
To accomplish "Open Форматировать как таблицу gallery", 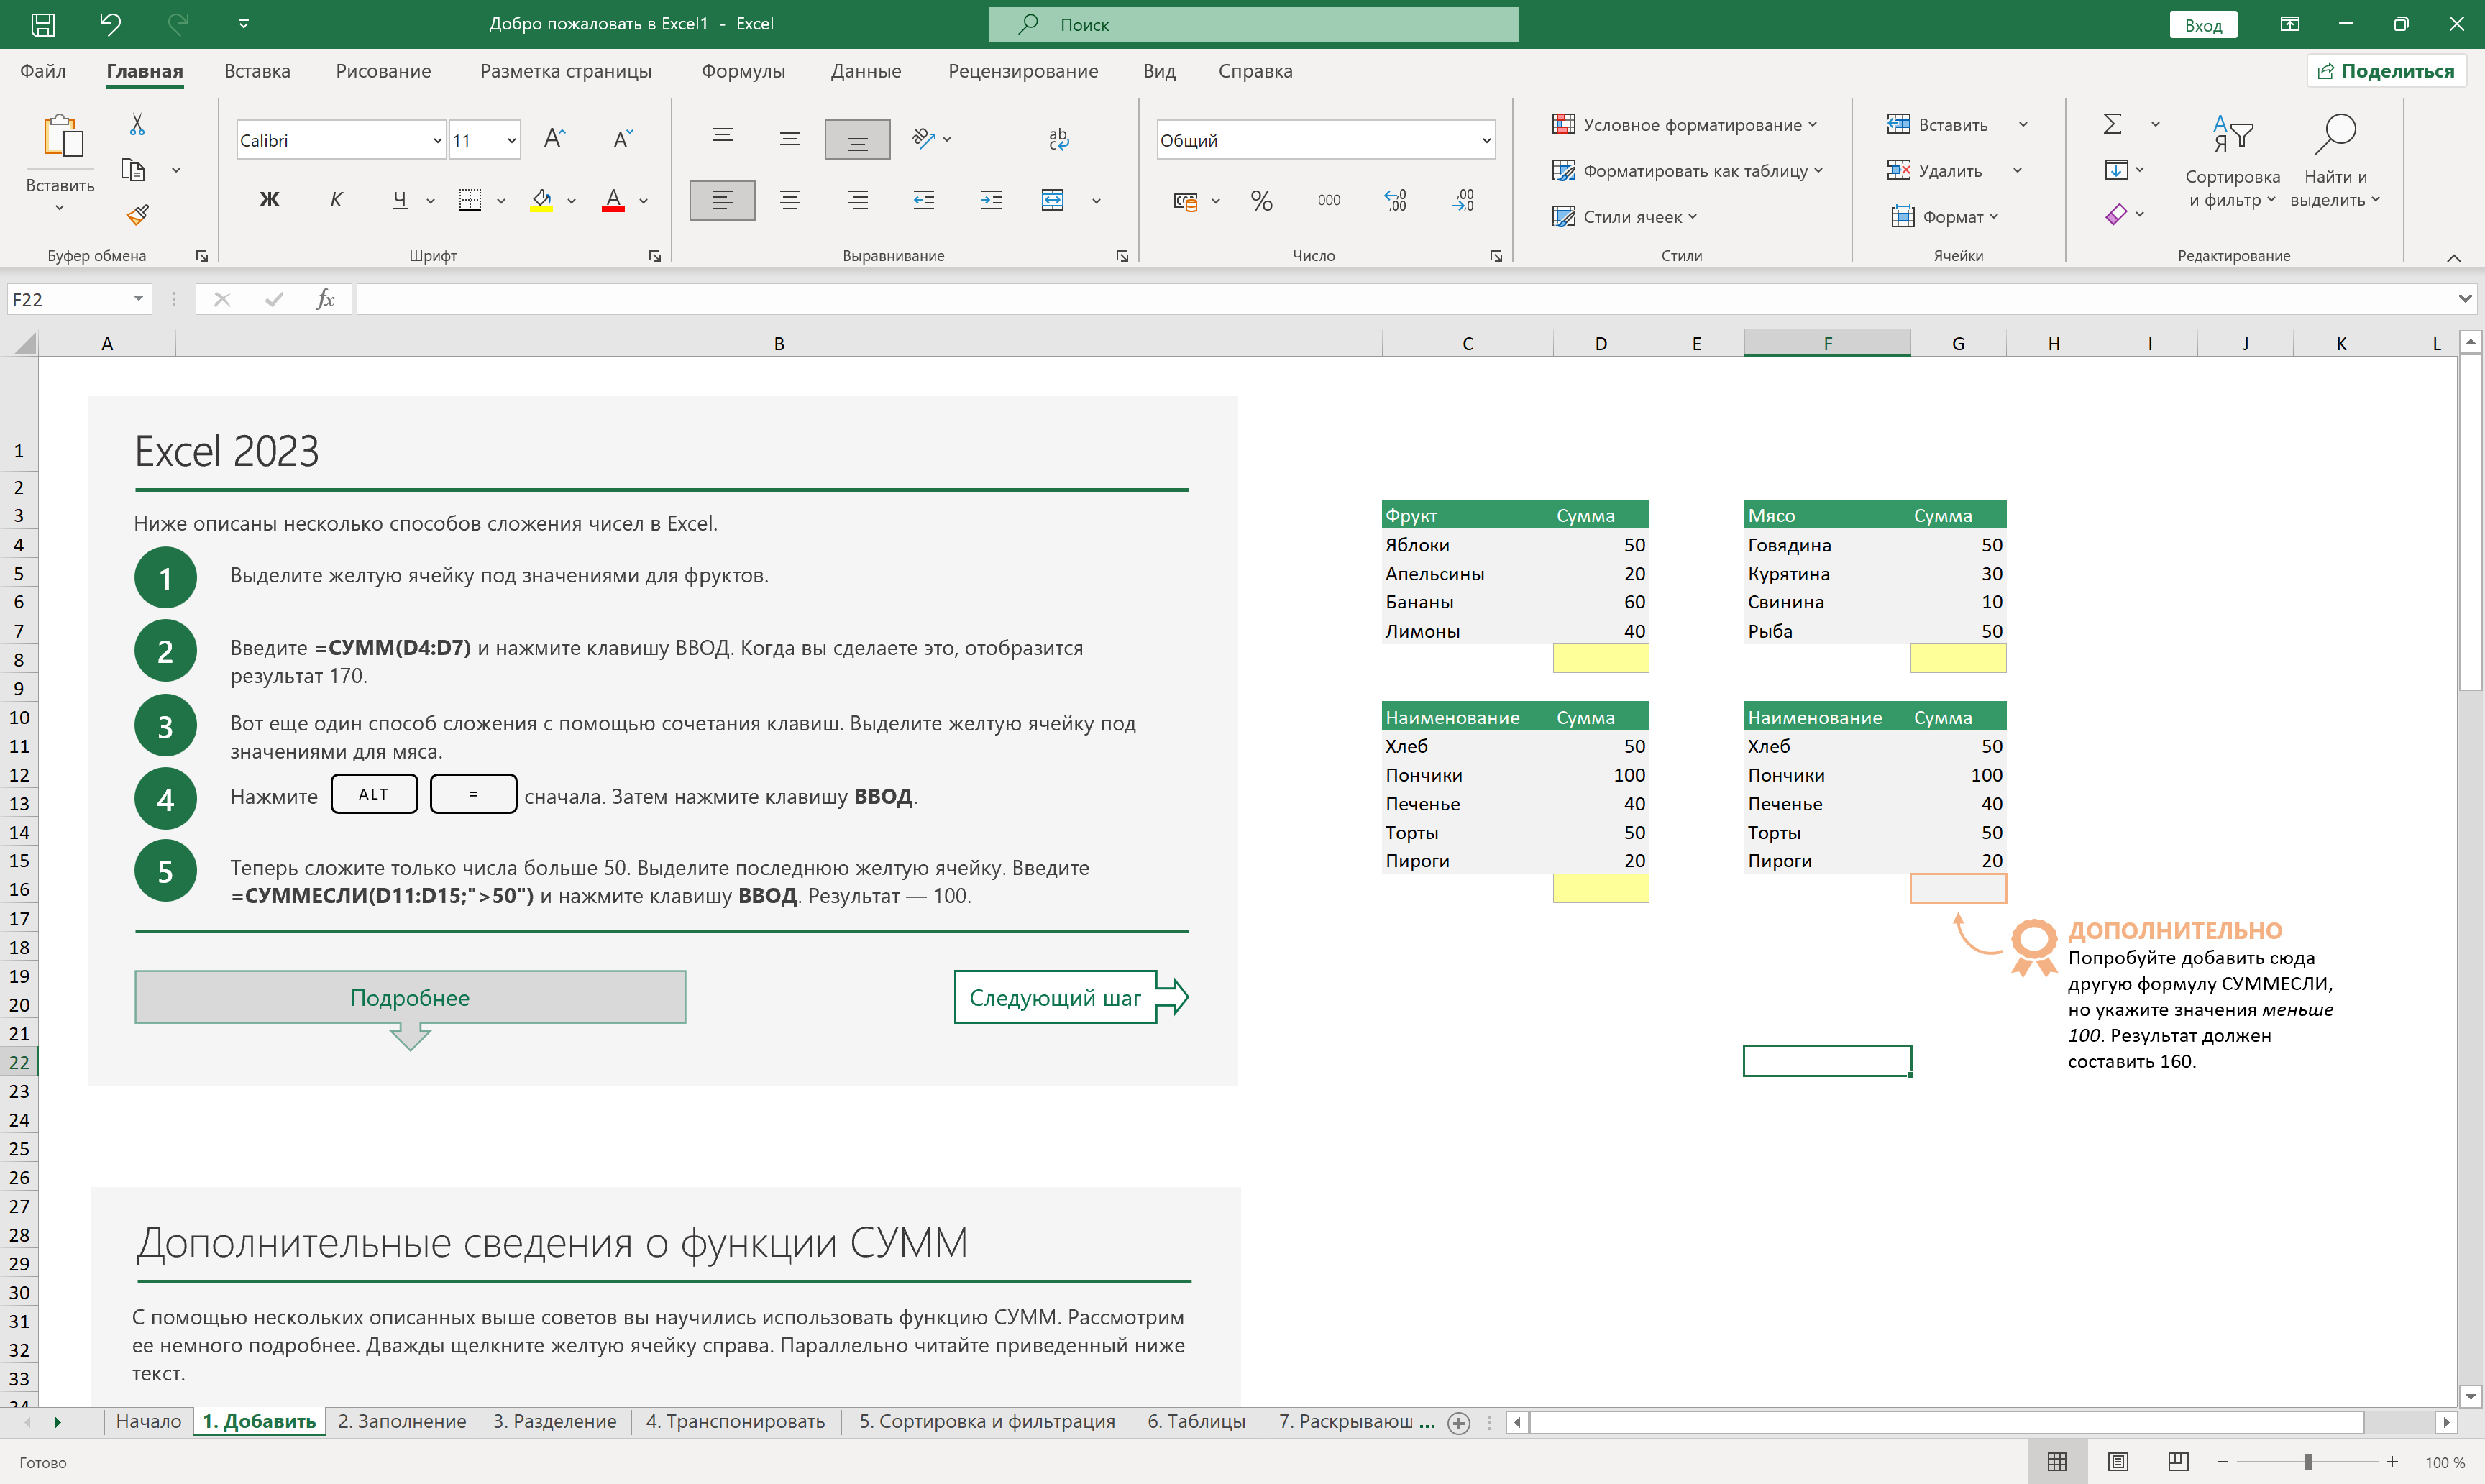I will tap(1687, 170).
